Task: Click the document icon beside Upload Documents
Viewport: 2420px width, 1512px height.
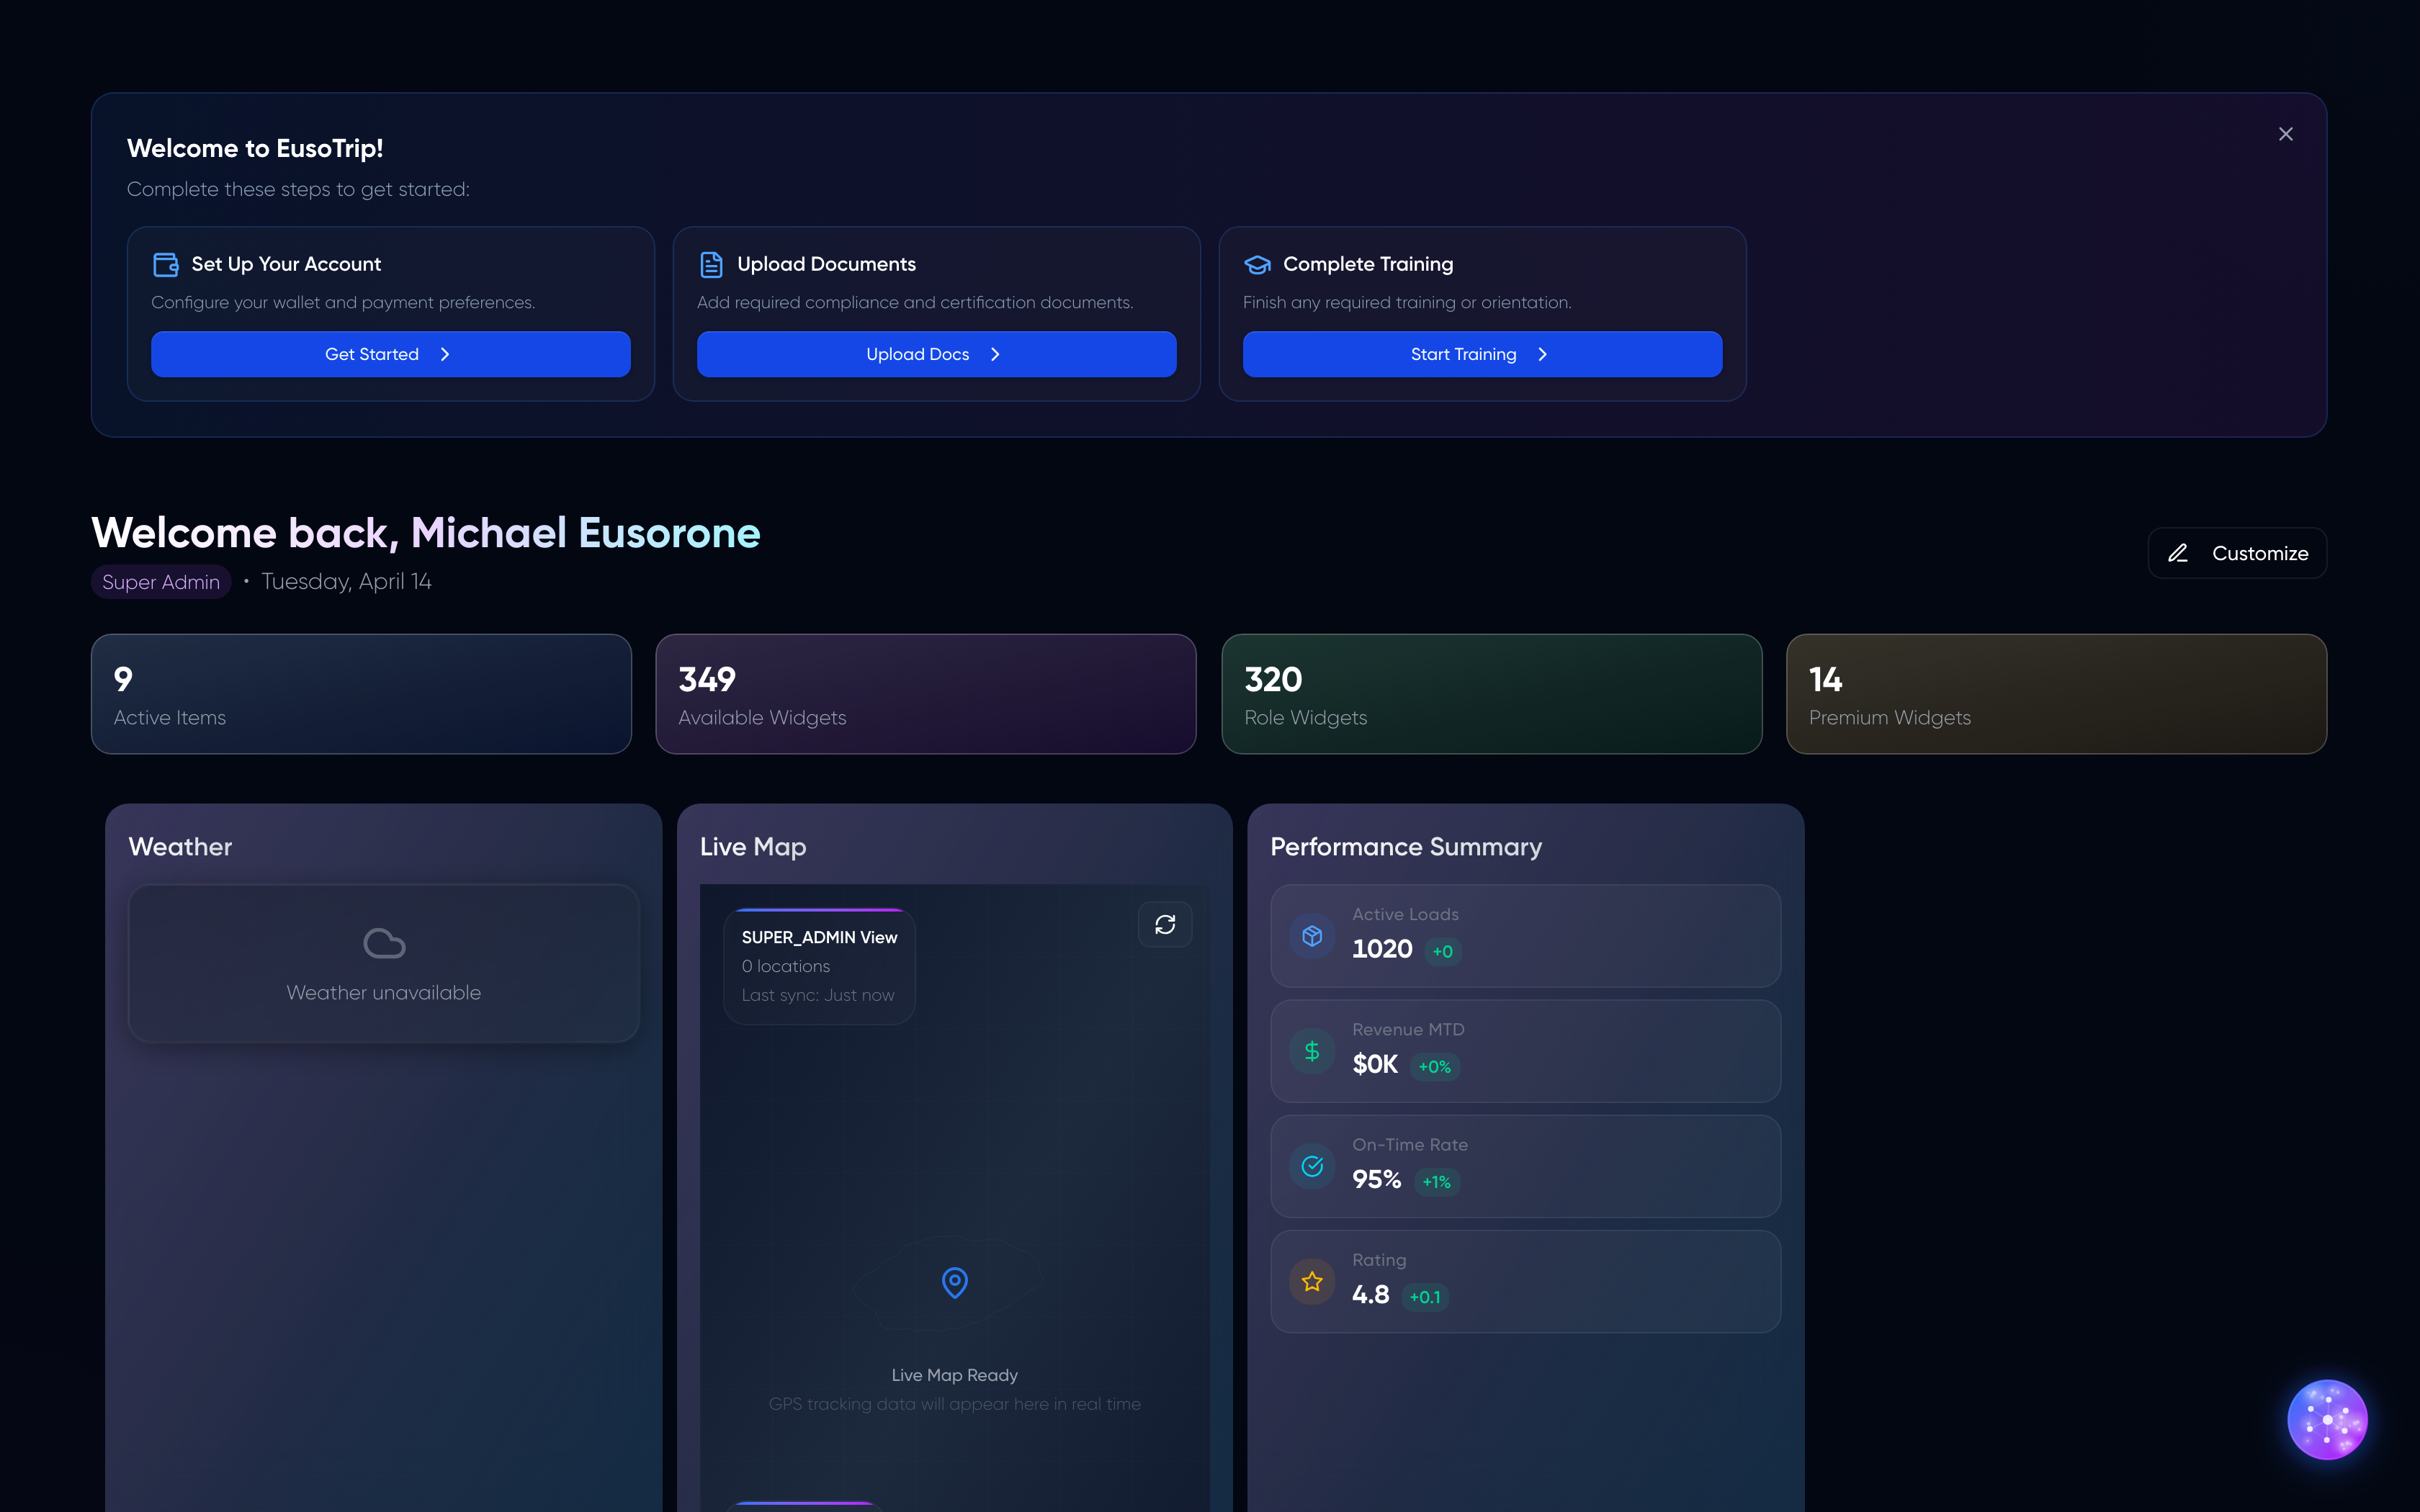Action: point(711,264)
